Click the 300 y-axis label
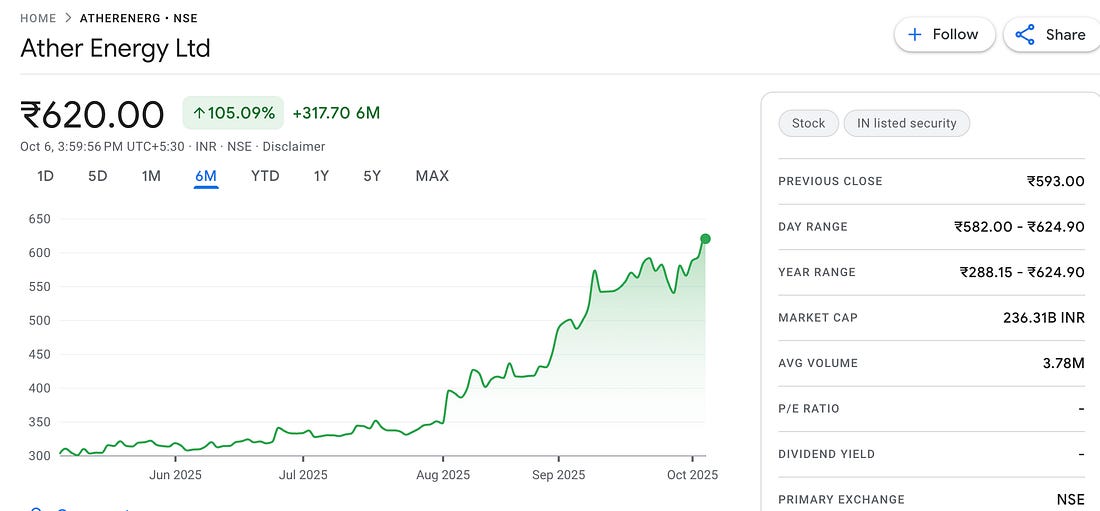Viewport: 1100px width, 511px height. [x=40, y=456]
